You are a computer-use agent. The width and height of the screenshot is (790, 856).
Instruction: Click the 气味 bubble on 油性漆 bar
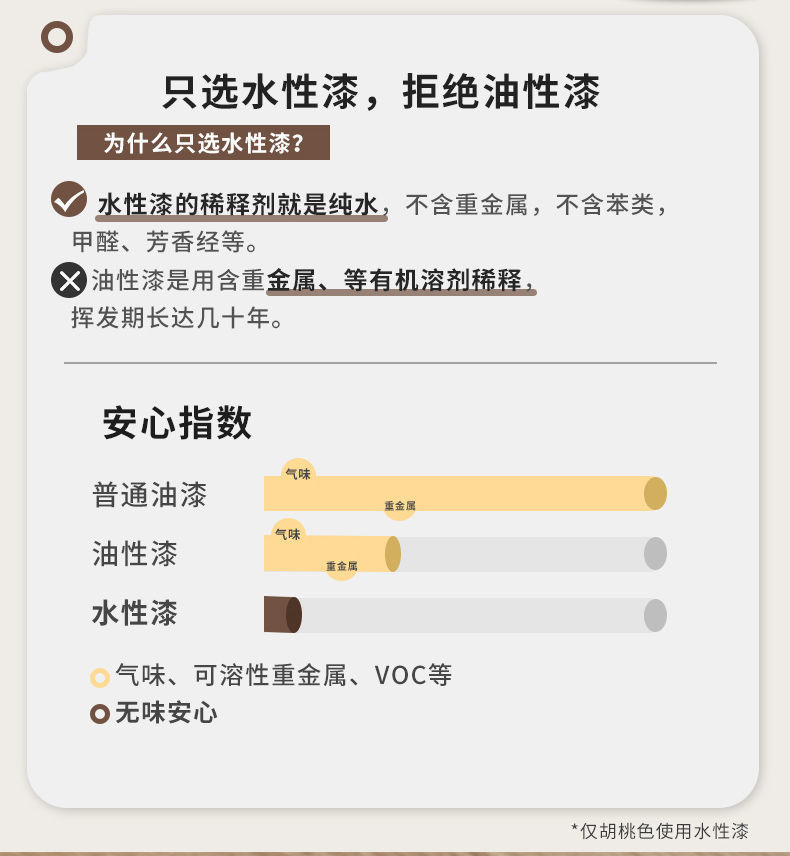[288, 534]
